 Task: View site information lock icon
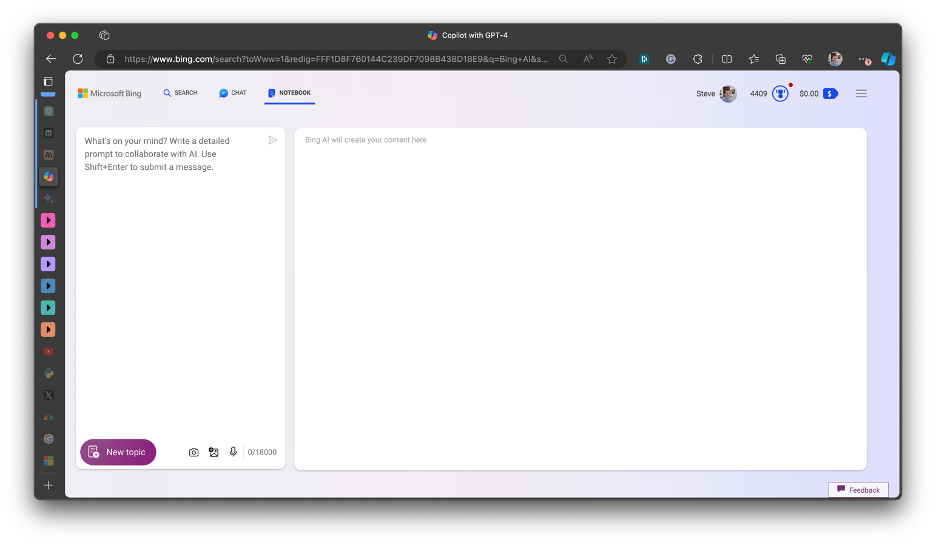tap(110, 58)
